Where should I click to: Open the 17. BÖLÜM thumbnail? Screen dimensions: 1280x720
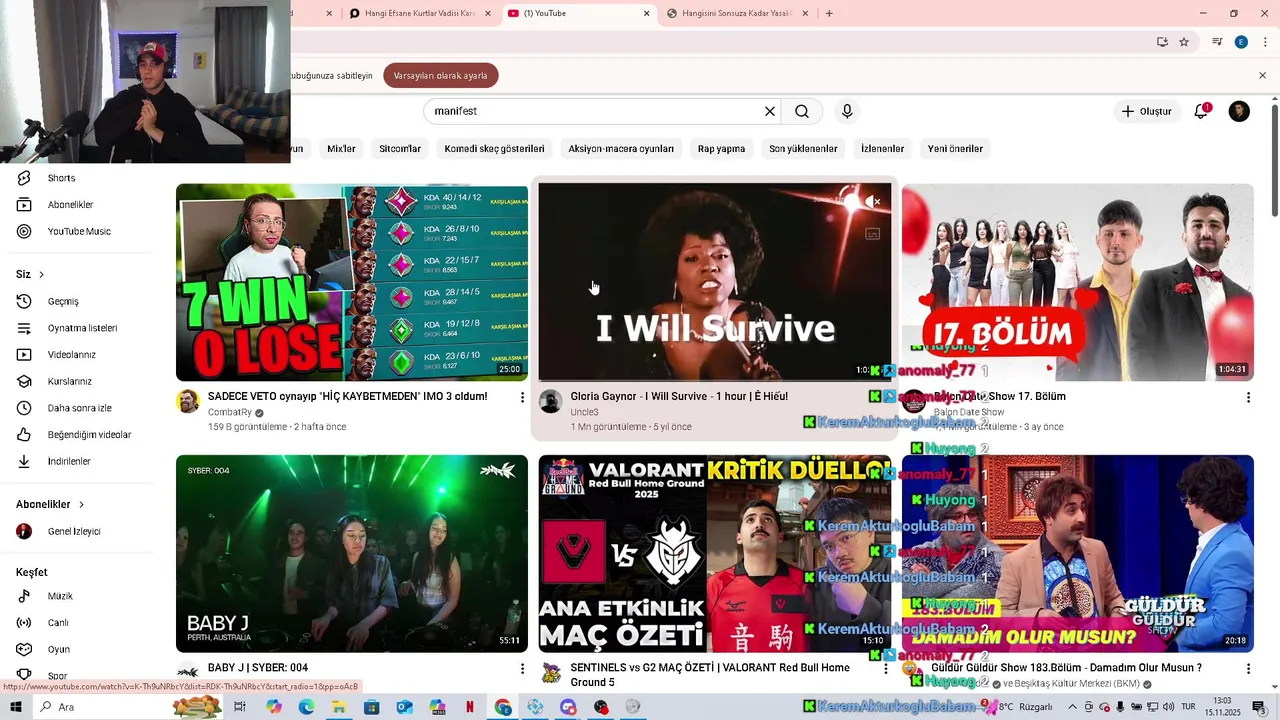[x=1078, y=282]
